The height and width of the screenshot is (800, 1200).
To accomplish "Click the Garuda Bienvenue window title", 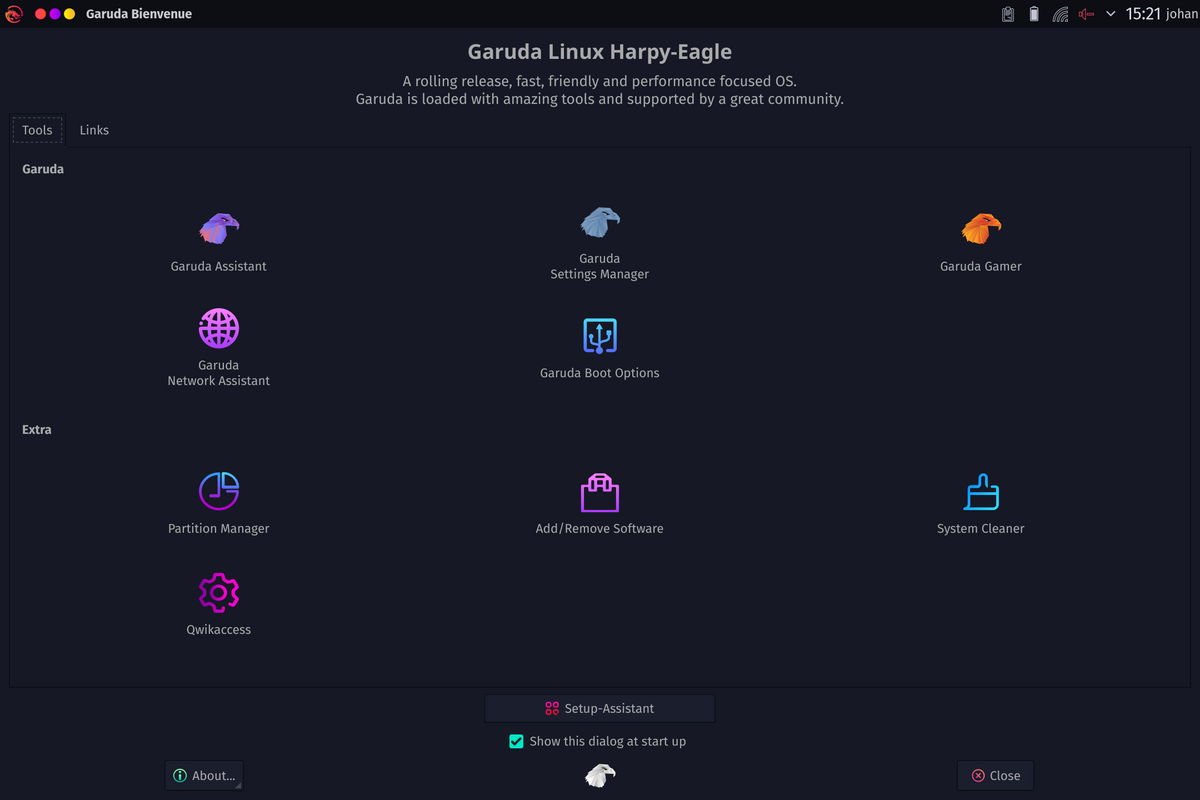I will click(139, 14).
